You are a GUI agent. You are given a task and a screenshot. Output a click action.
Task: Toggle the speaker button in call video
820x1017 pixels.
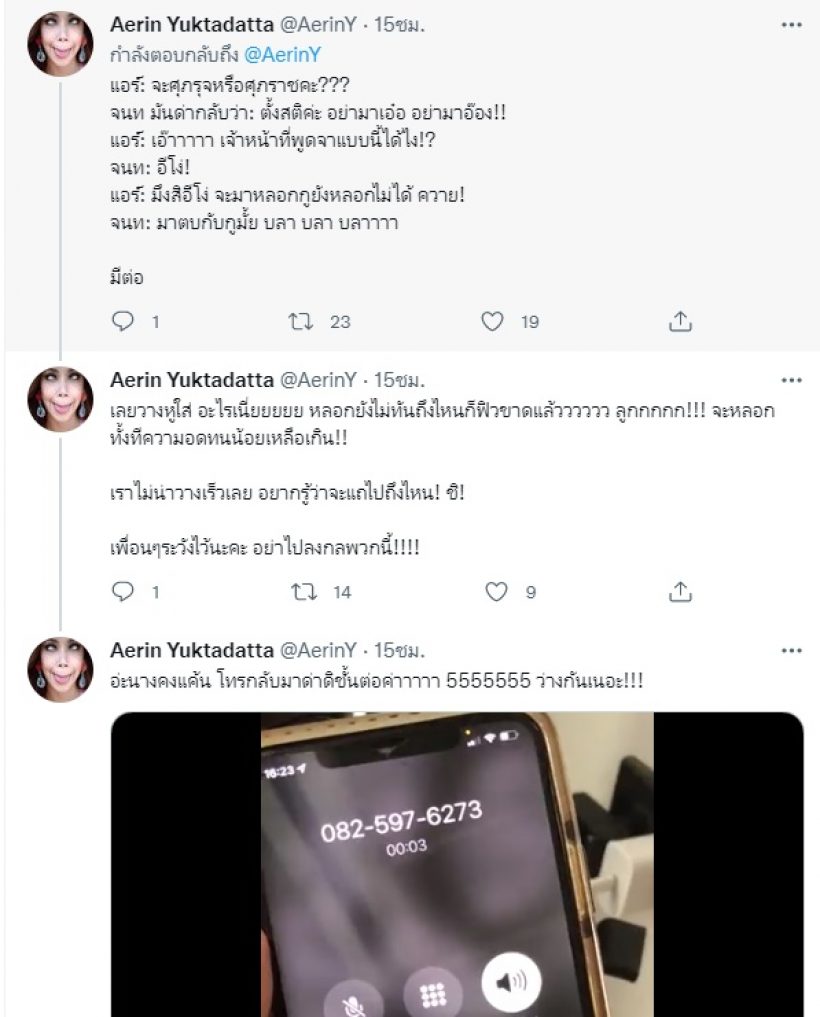(513, 982)
